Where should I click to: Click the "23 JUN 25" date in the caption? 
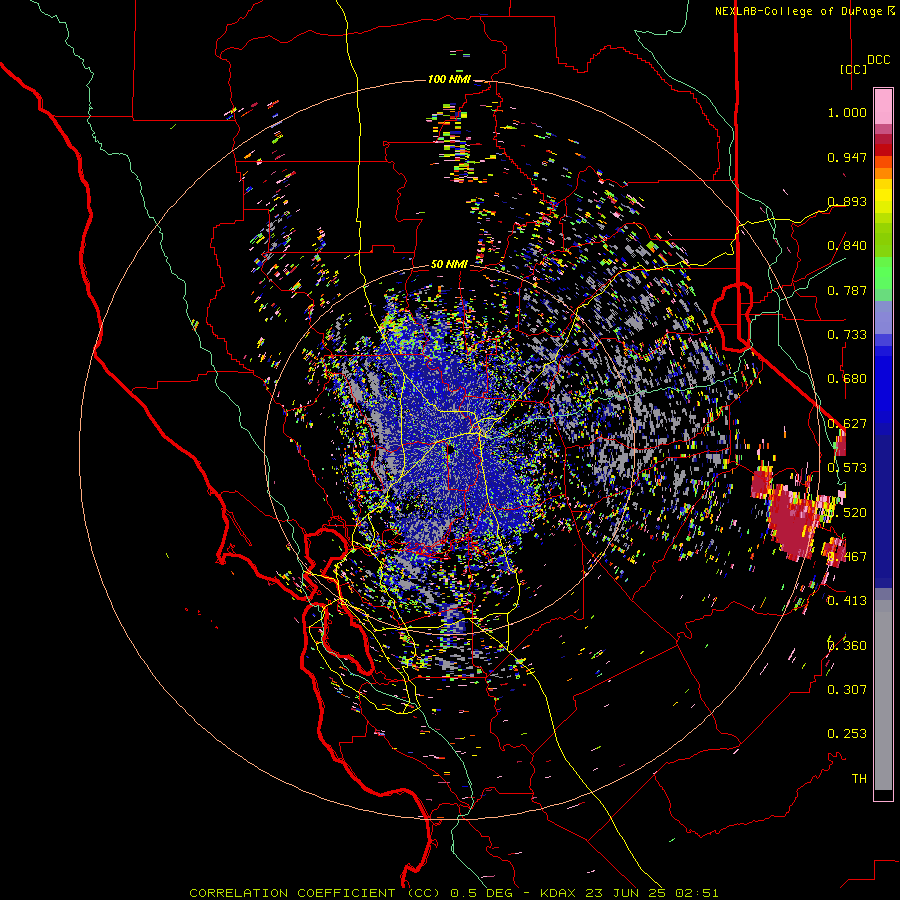626,893
